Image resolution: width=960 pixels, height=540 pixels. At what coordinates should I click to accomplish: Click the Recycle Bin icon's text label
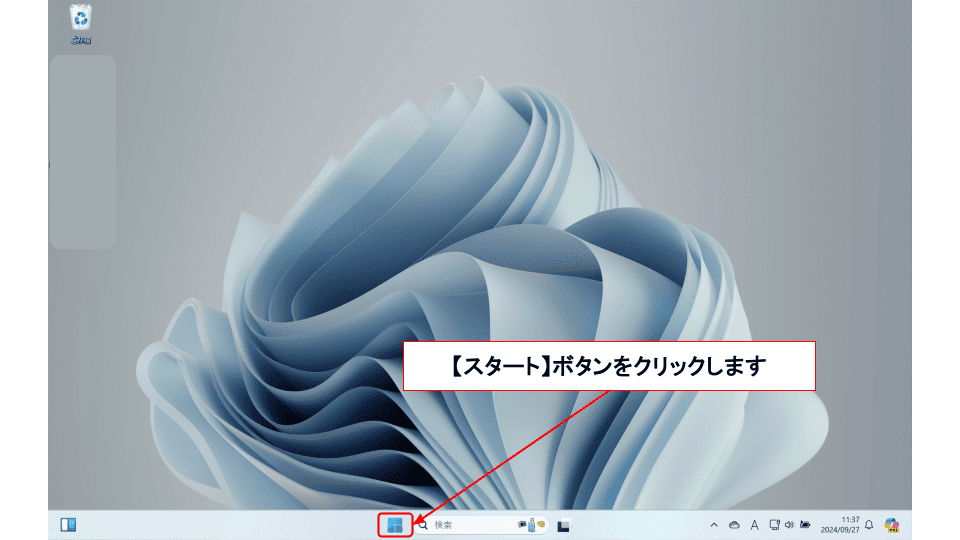(81, 41)
